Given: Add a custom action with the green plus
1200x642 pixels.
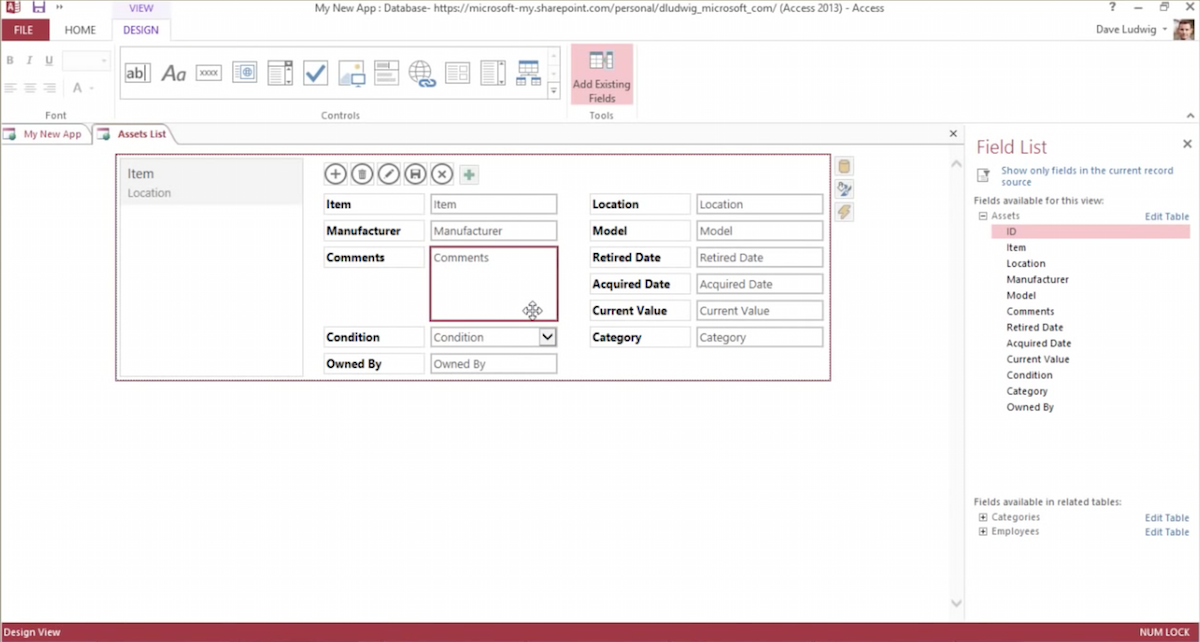Looking at the screenshot, I should coord(468,174).
